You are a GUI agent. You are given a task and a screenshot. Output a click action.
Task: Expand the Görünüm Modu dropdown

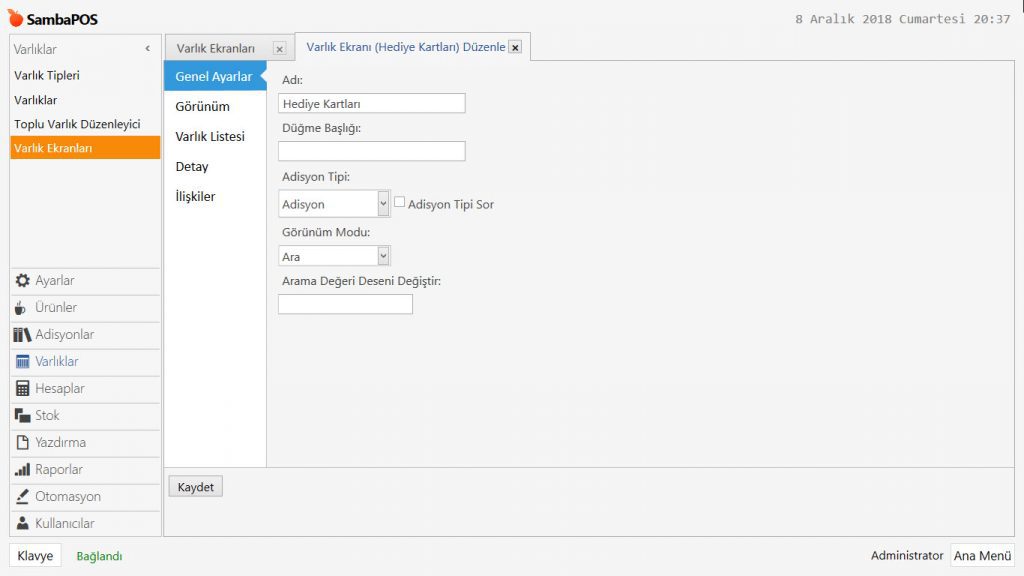[x=383, y=257]
